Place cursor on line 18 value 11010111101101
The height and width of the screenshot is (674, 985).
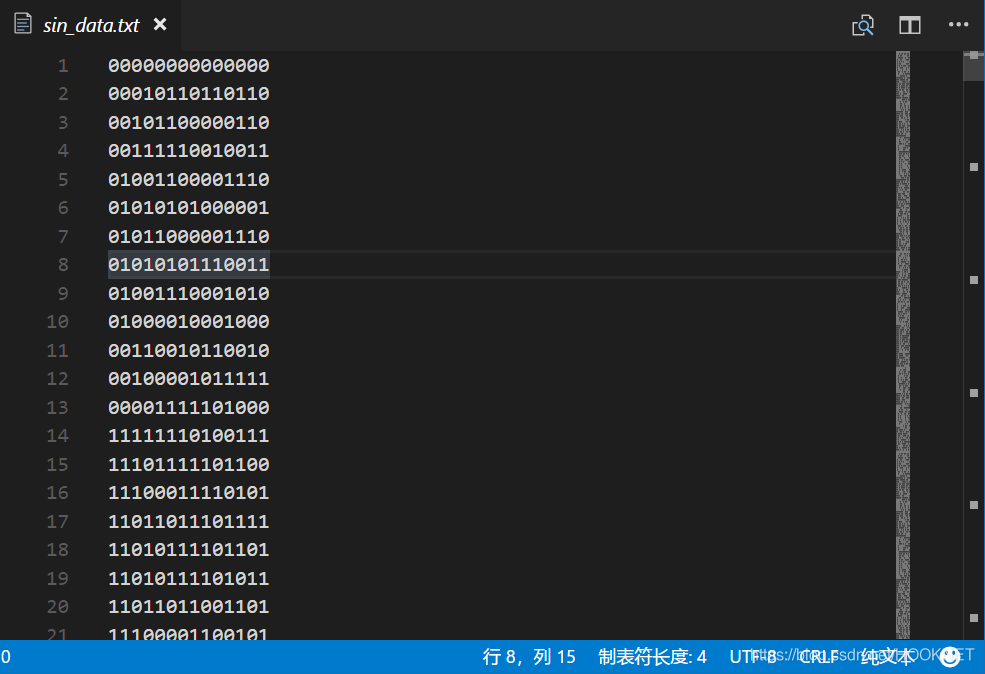(188, 550)
